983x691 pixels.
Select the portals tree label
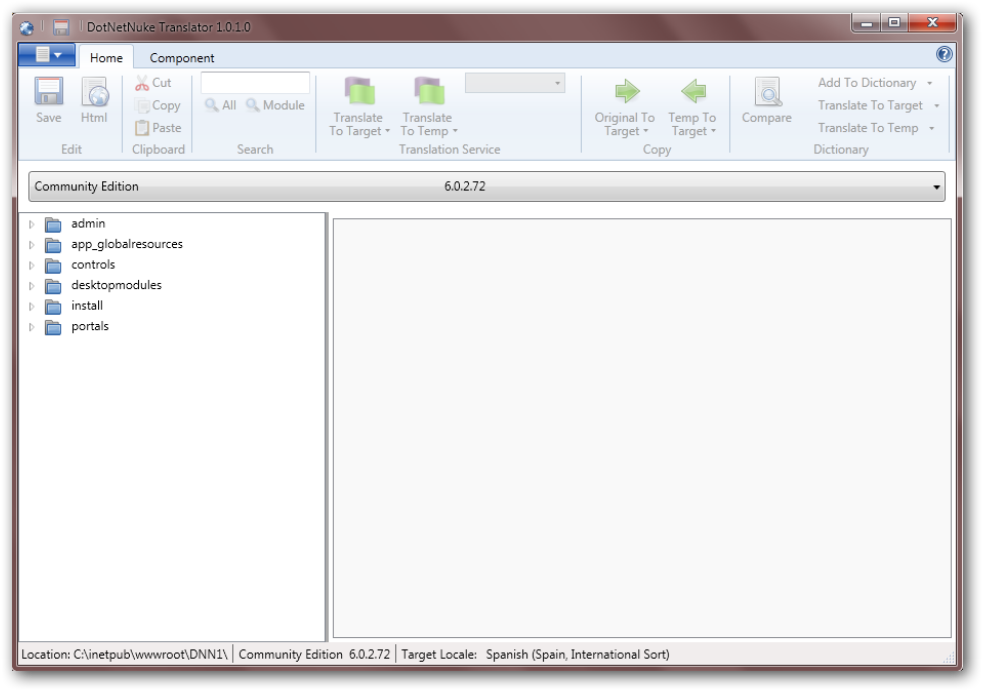tap(90, 326)
